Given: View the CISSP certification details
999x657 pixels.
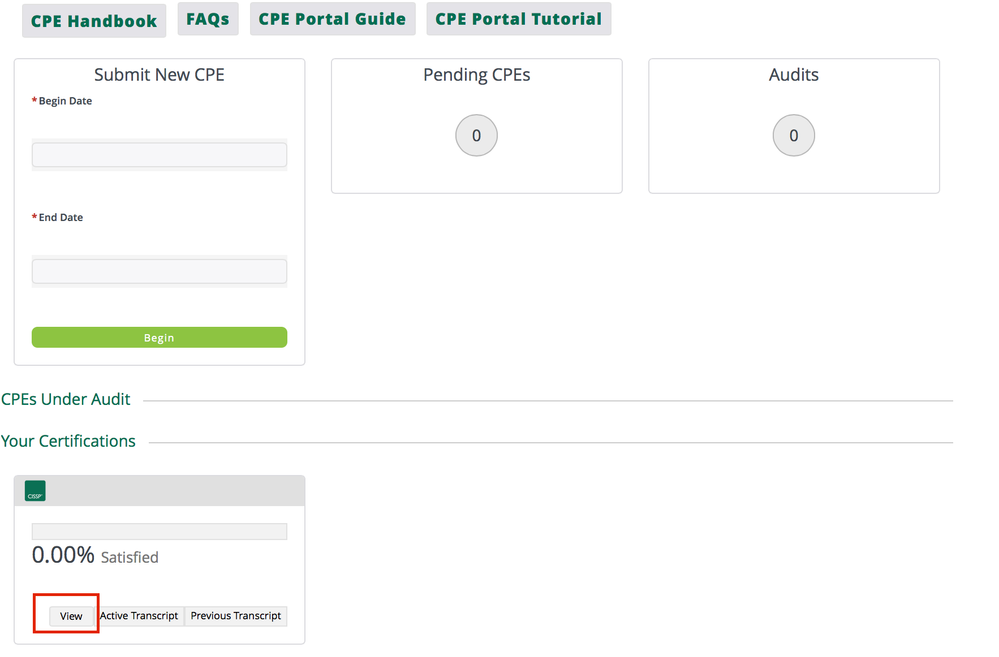Looking at the screenshot, I should (x=71, y=616).
